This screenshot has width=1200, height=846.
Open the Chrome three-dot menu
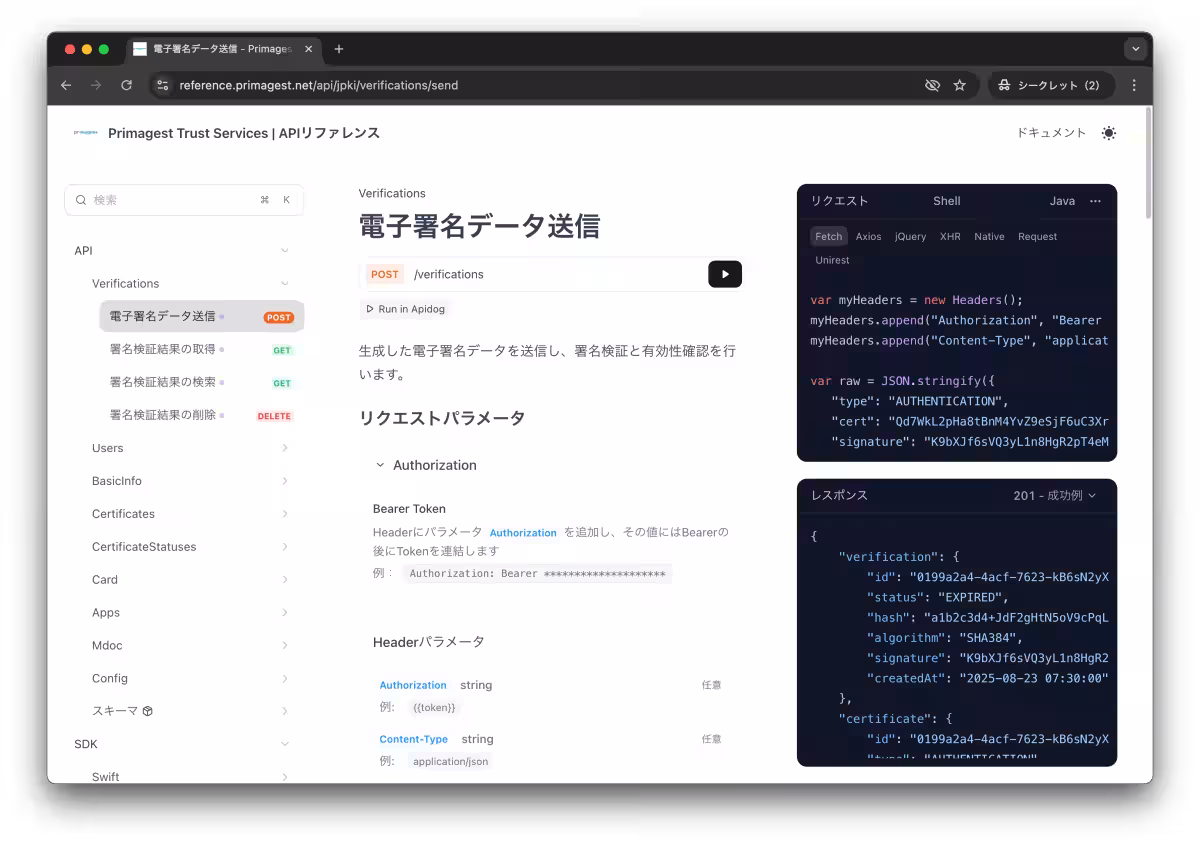(1134, 85)
